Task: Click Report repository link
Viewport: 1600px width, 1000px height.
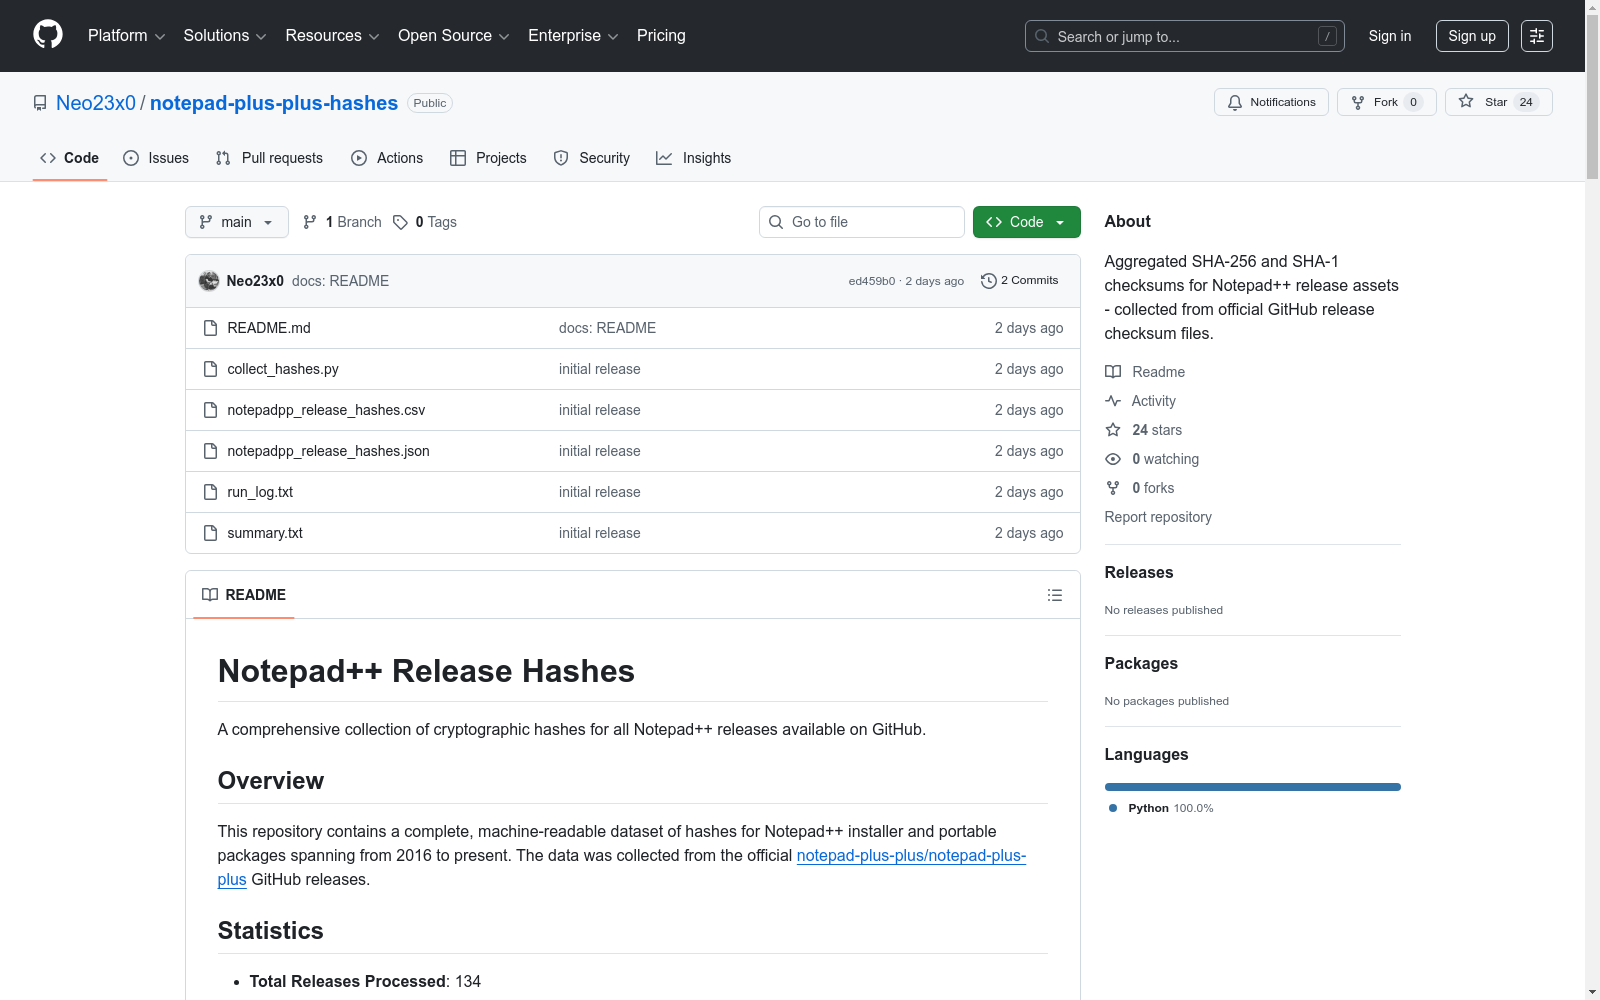Action: [x=1158, y=517]
